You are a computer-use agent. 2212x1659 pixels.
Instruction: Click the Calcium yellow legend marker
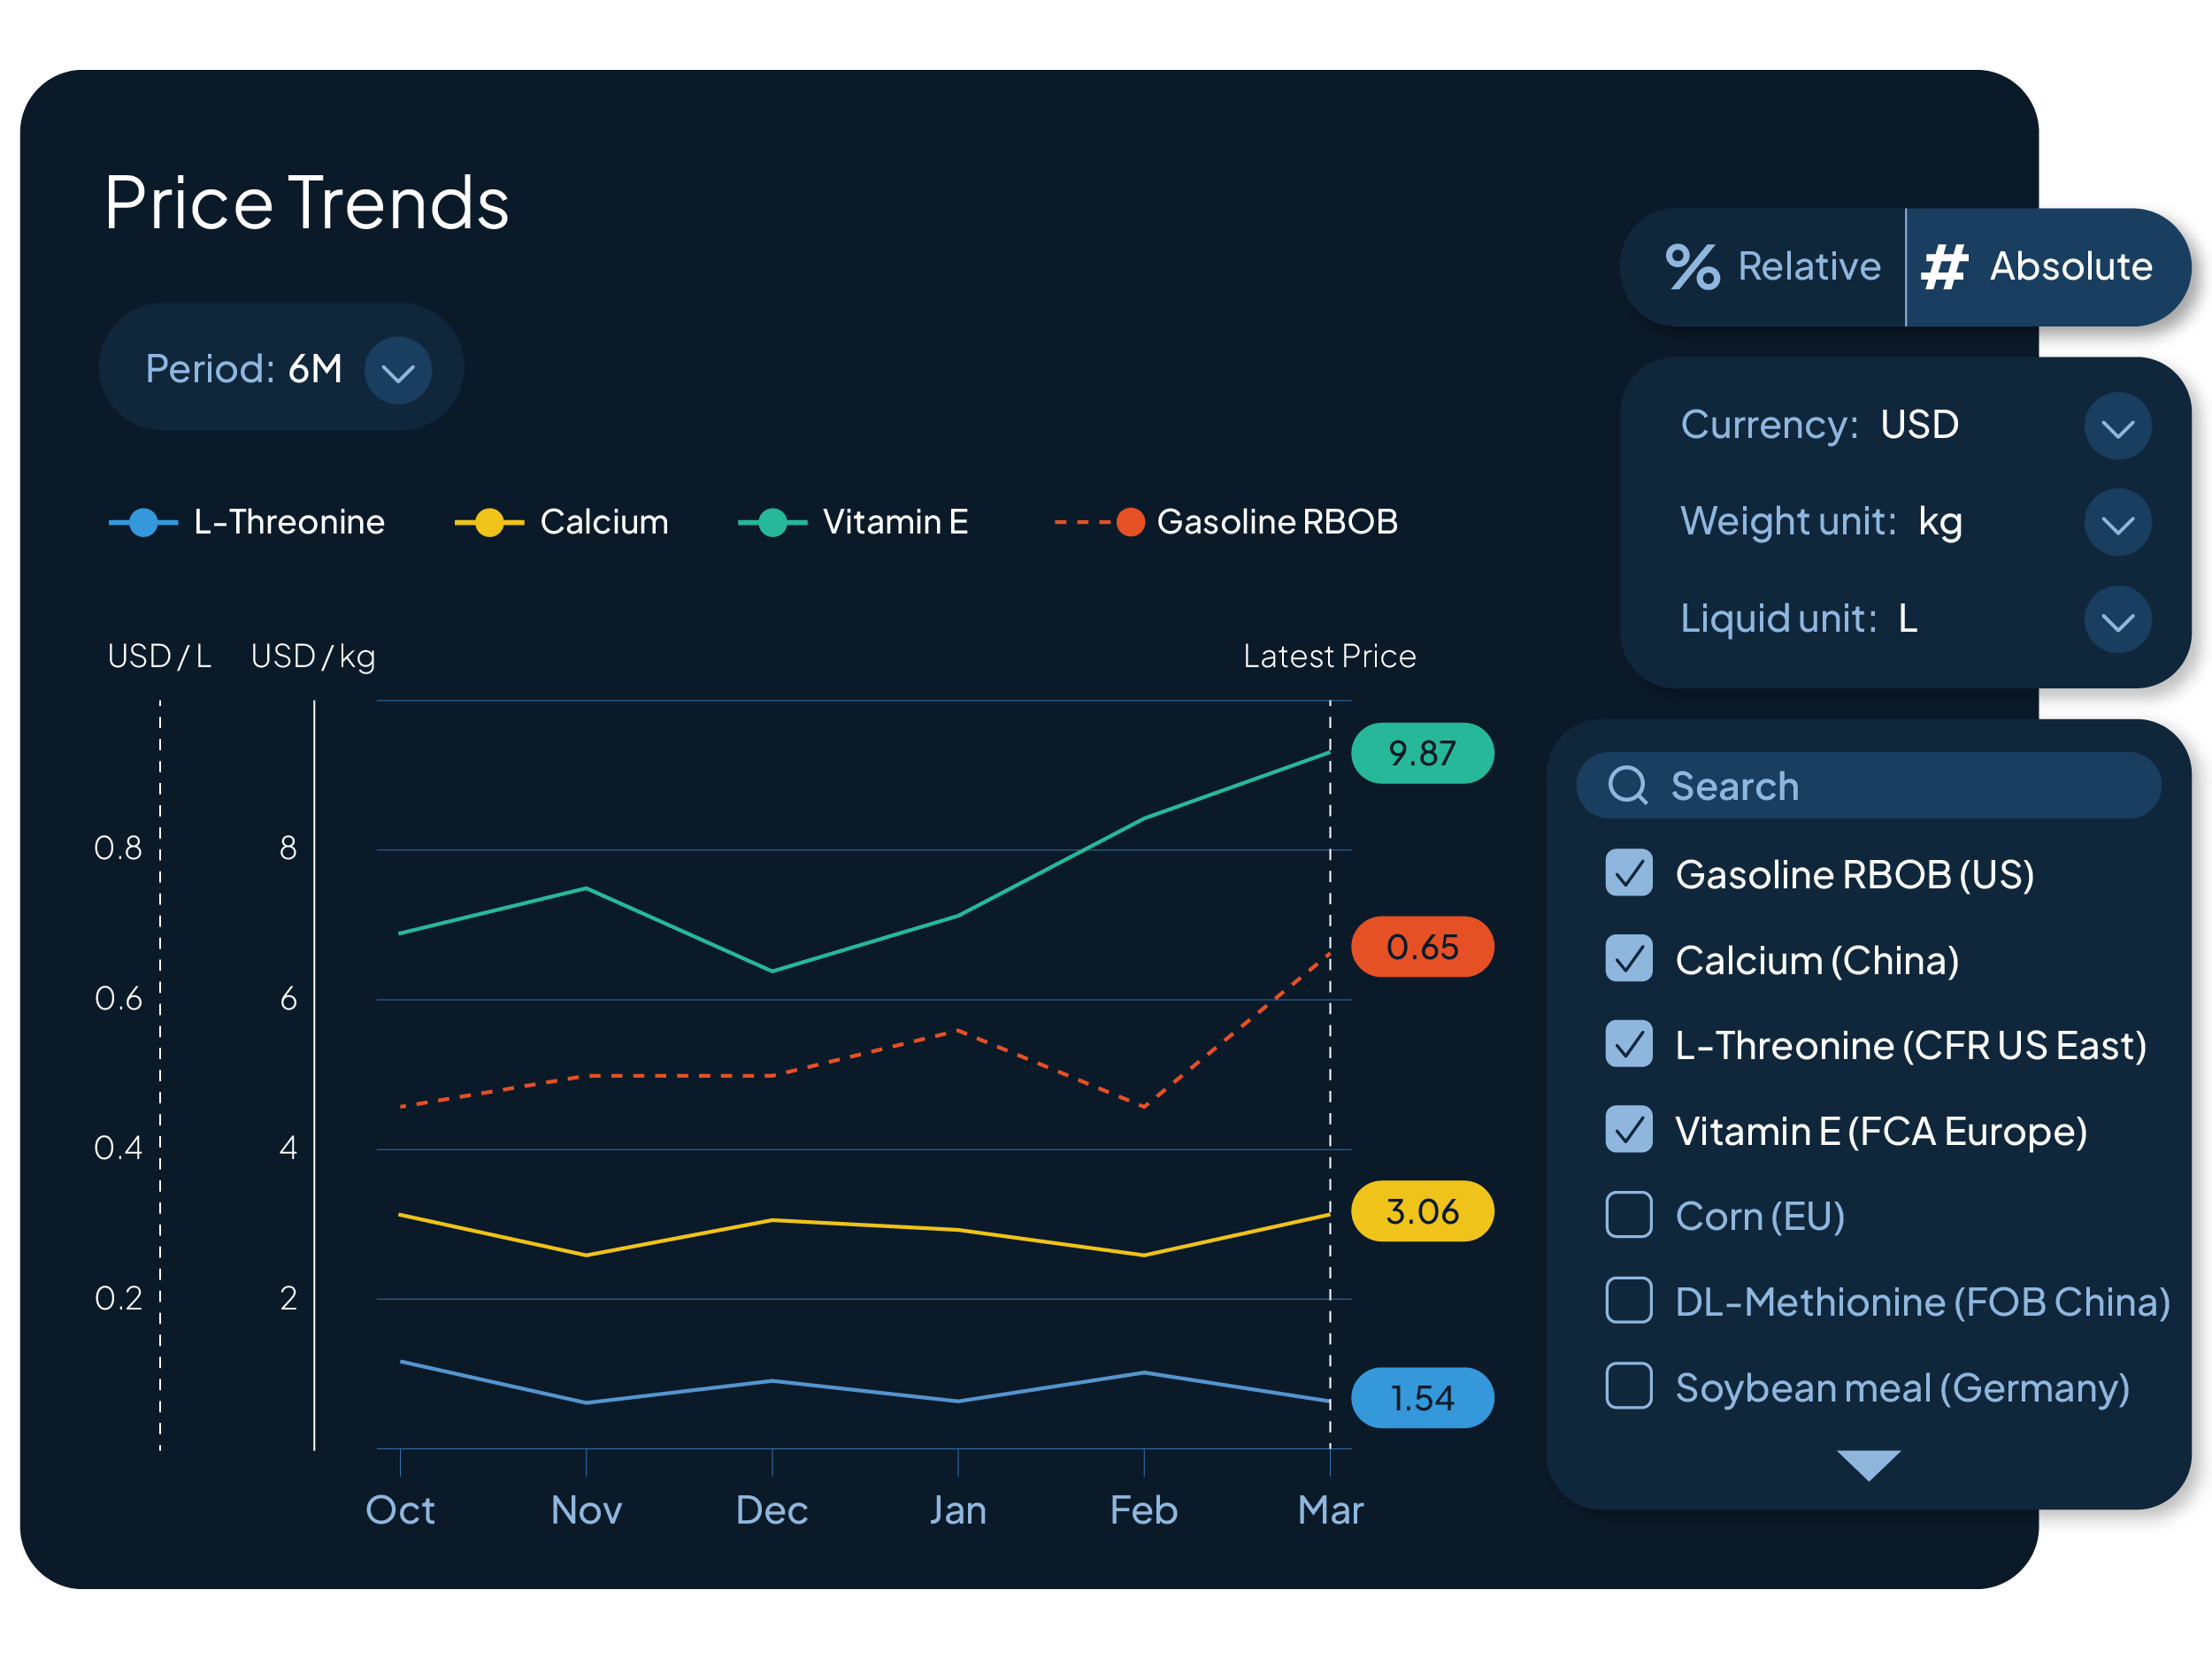[489, 522]
